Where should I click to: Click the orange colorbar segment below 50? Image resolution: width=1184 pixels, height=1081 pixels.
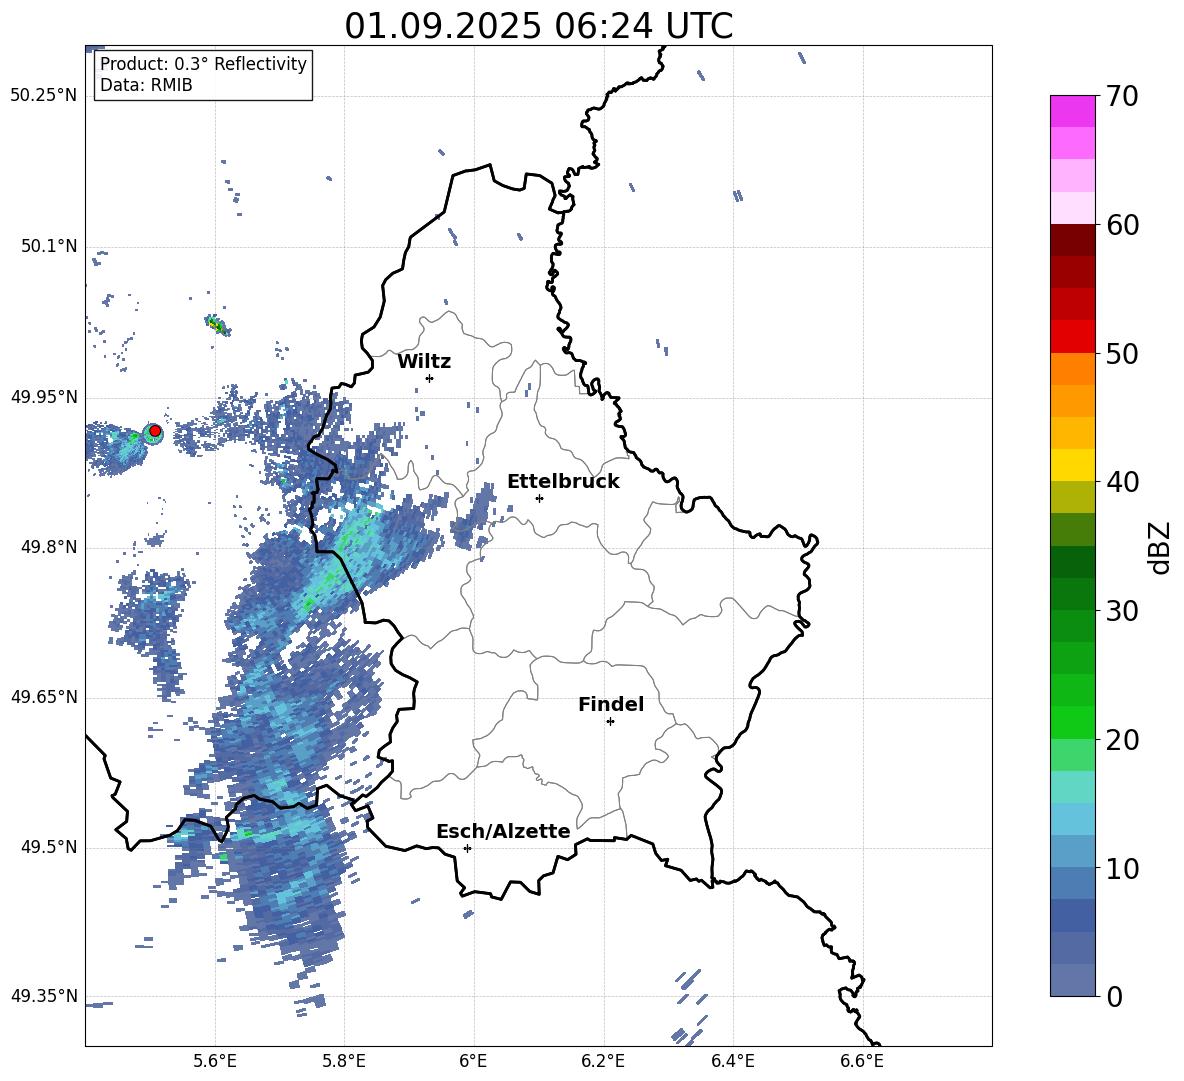[x=1072, y=369]
